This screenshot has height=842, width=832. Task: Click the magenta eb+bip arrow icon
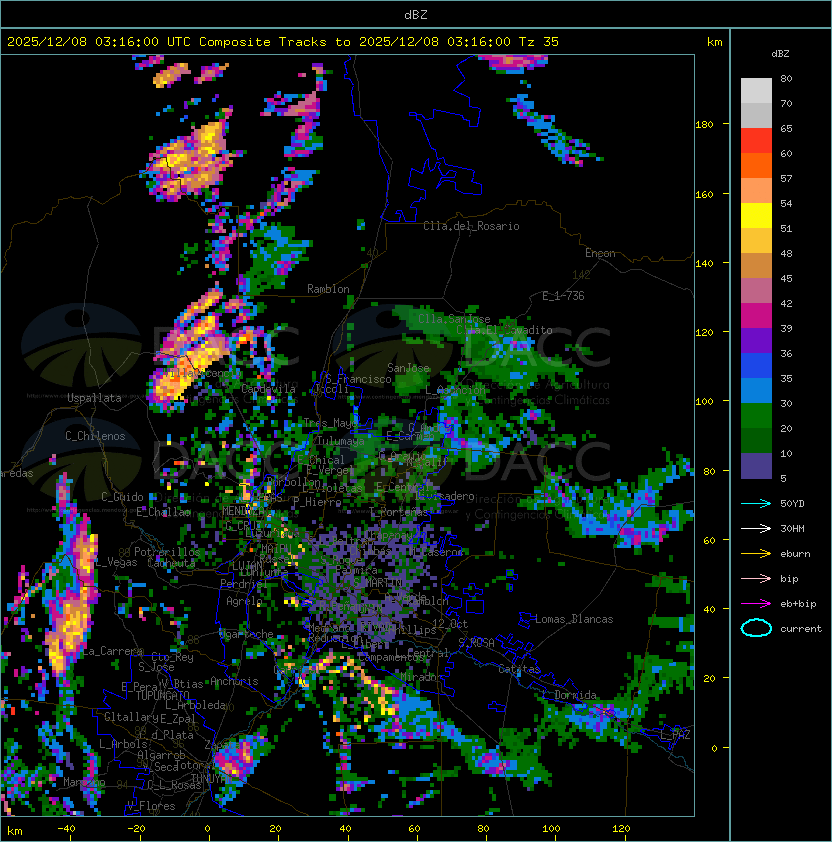click(x=756, y=604)
